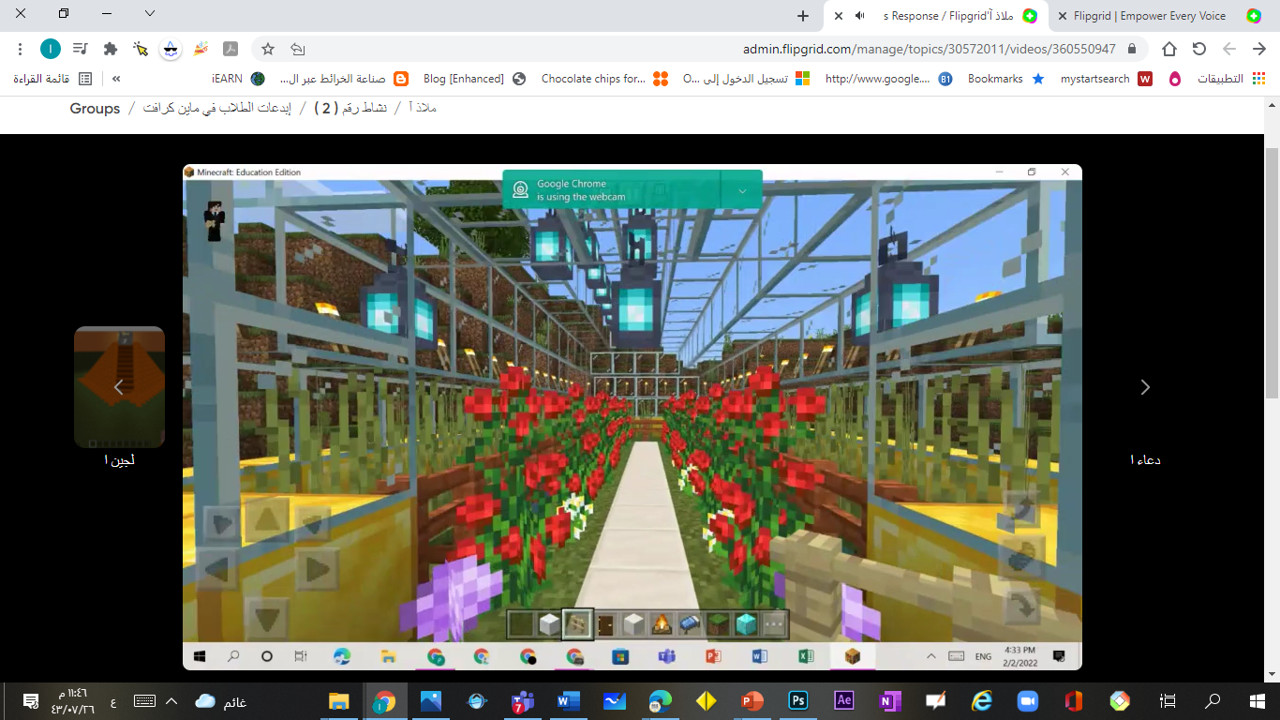
Task: Switch to Chrome on the taskbar
Action: pyautogui.click(x=385, y=701)
